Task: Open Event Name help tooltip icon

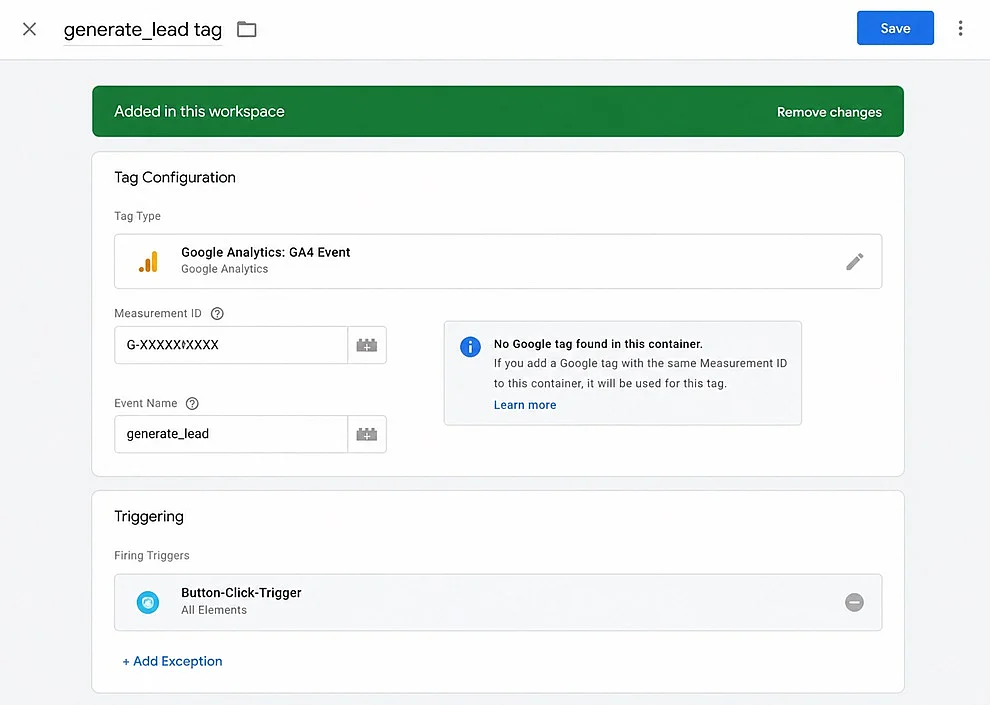Action: [x=193, y=403]
